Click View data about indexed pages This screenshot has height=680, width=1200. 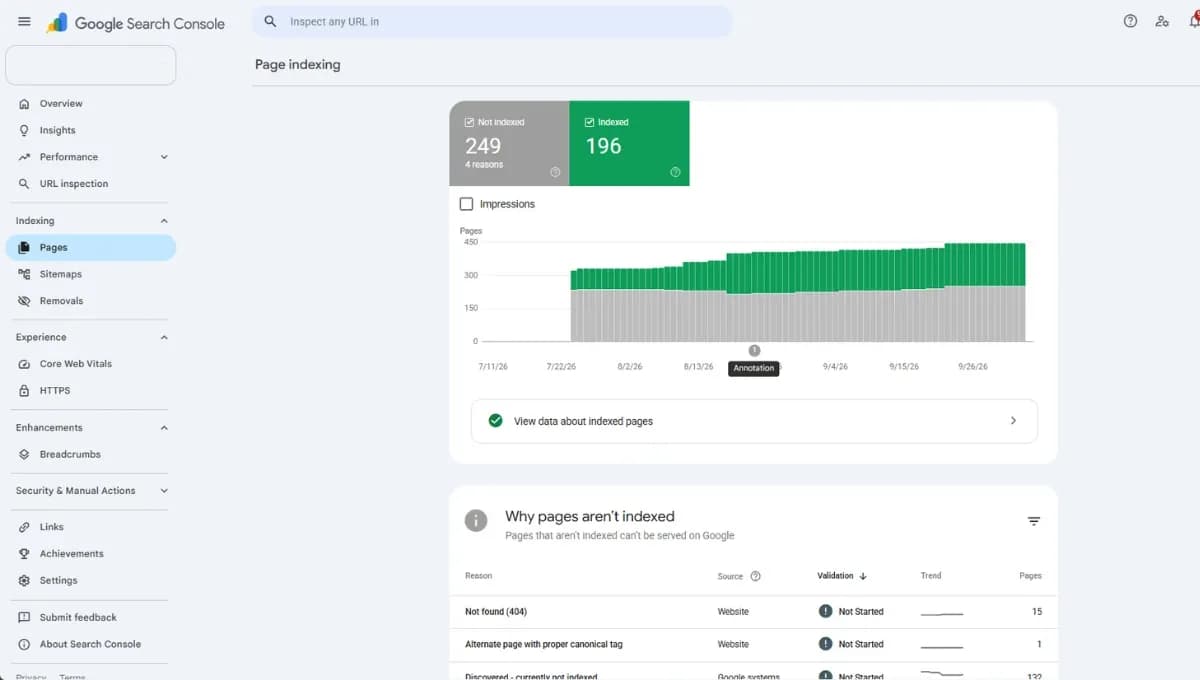[x=754, y=421]
